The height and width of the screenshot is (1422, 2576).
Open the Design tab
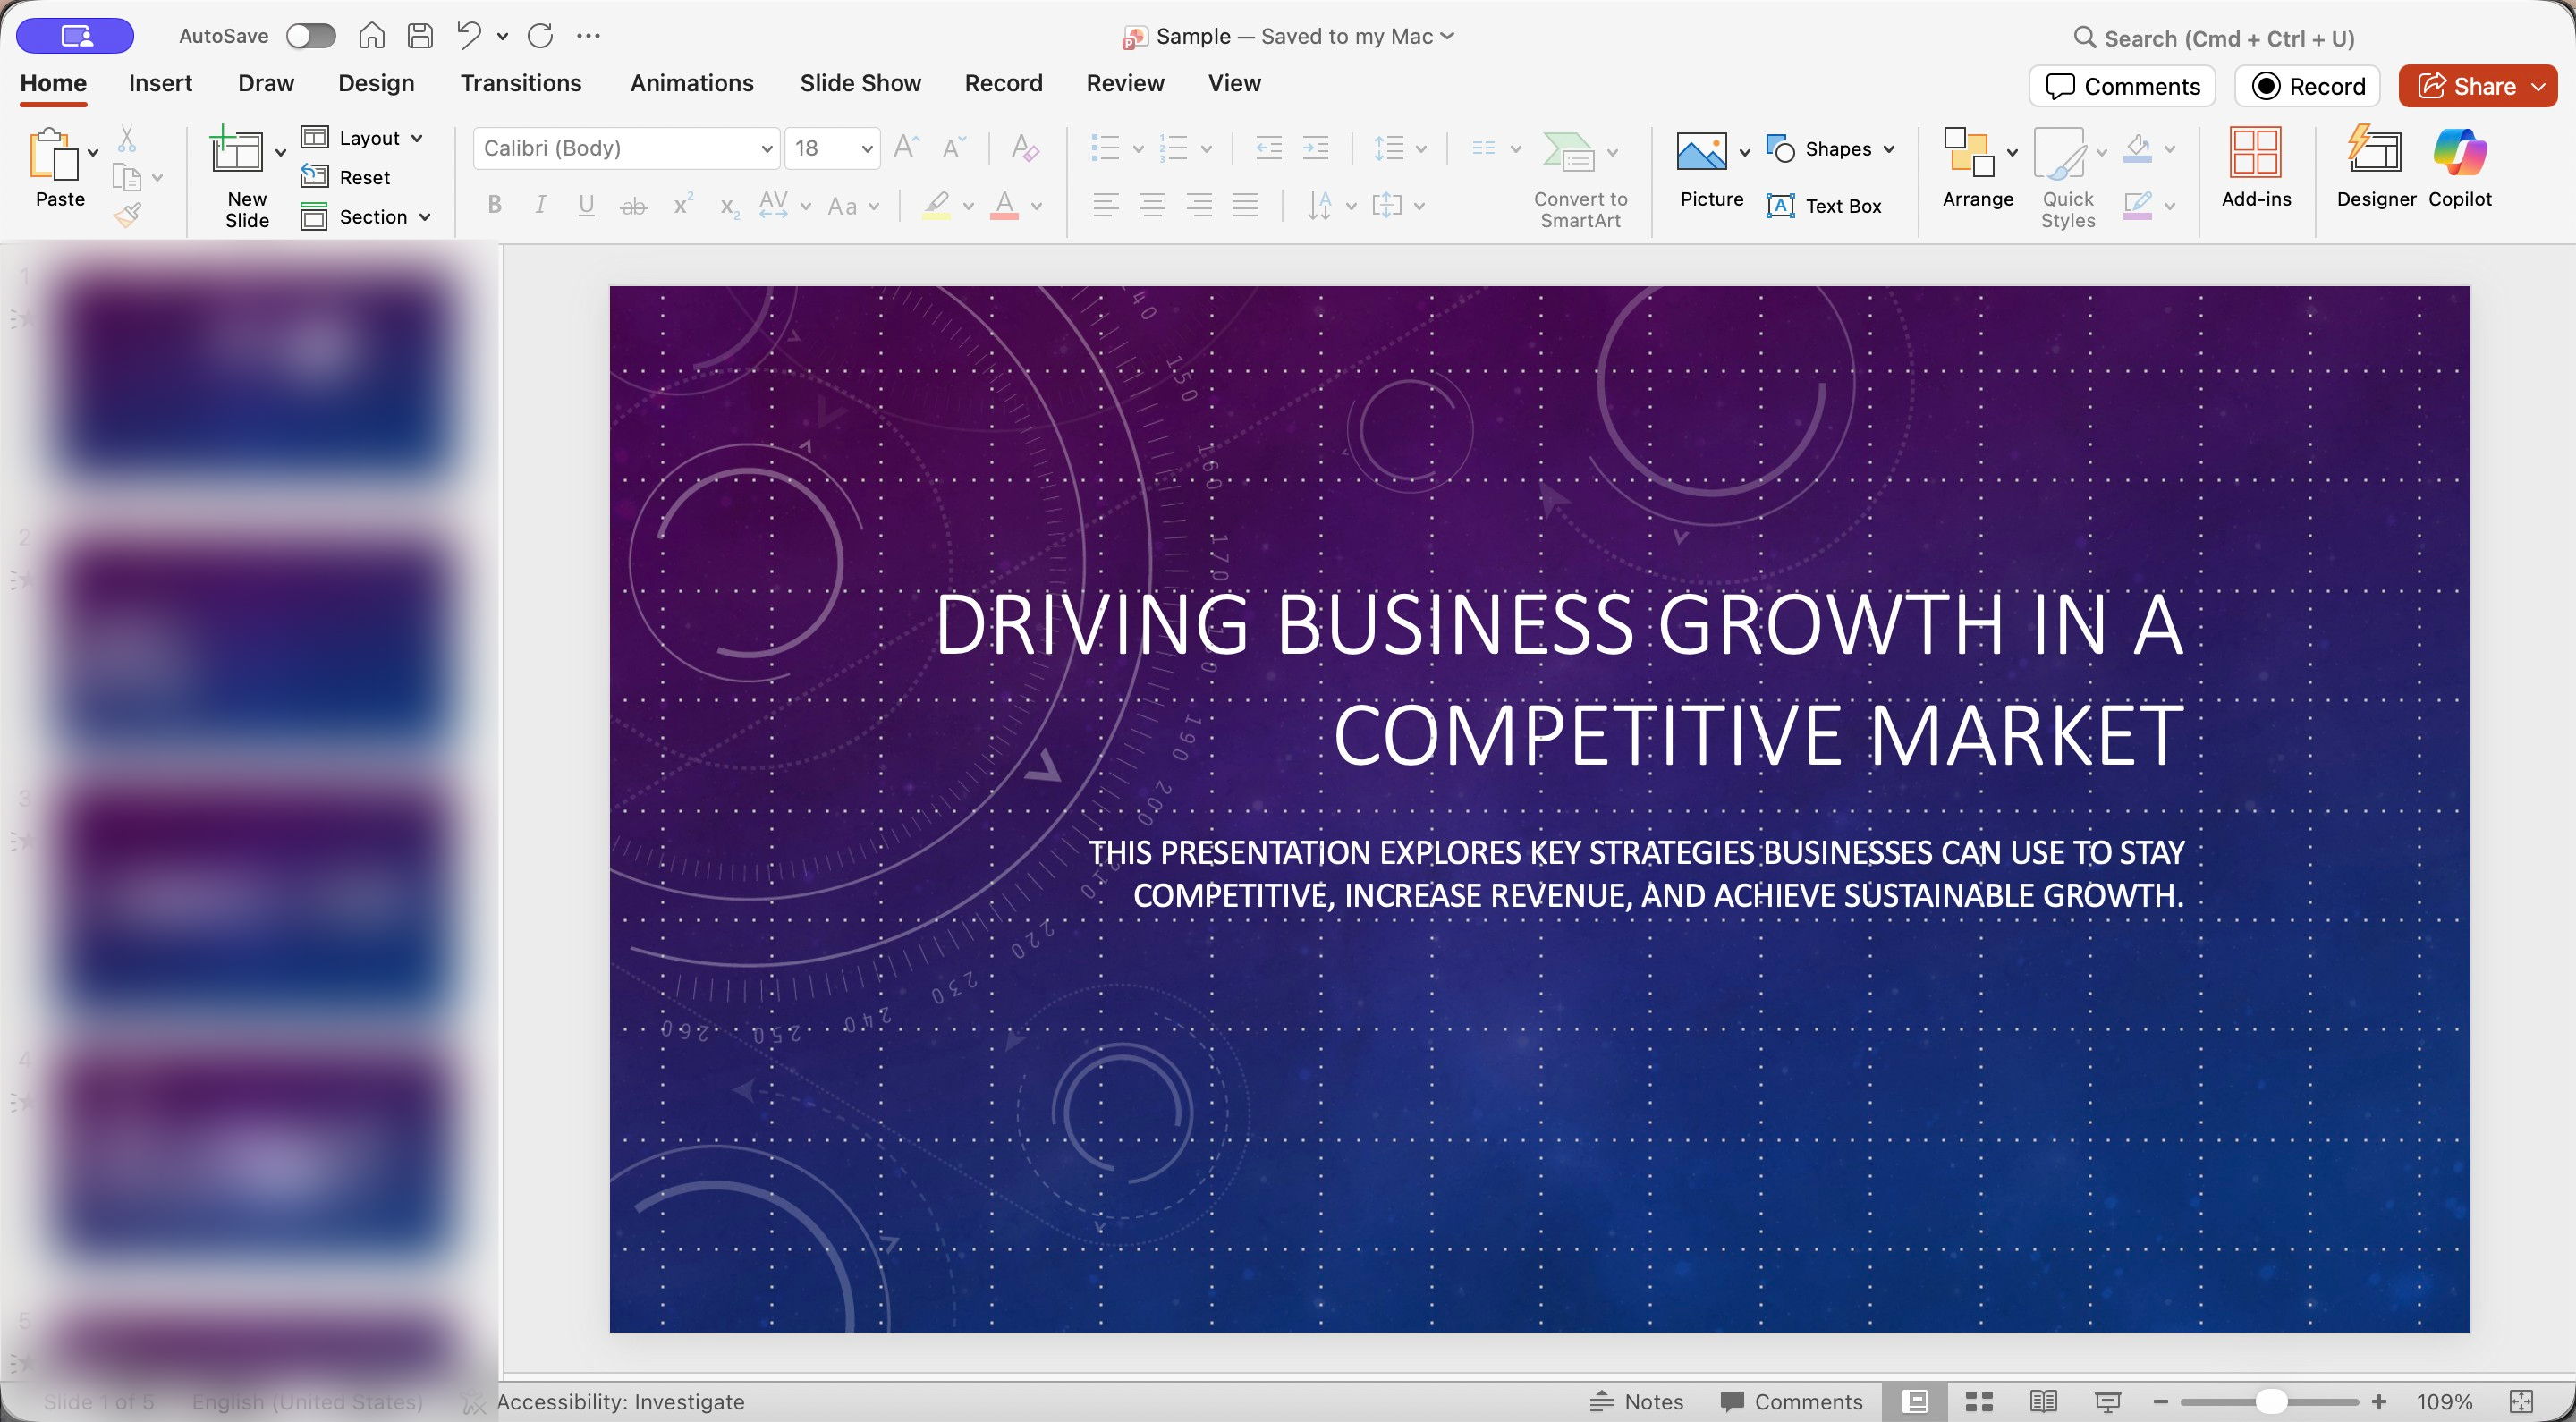pos(375,83)
